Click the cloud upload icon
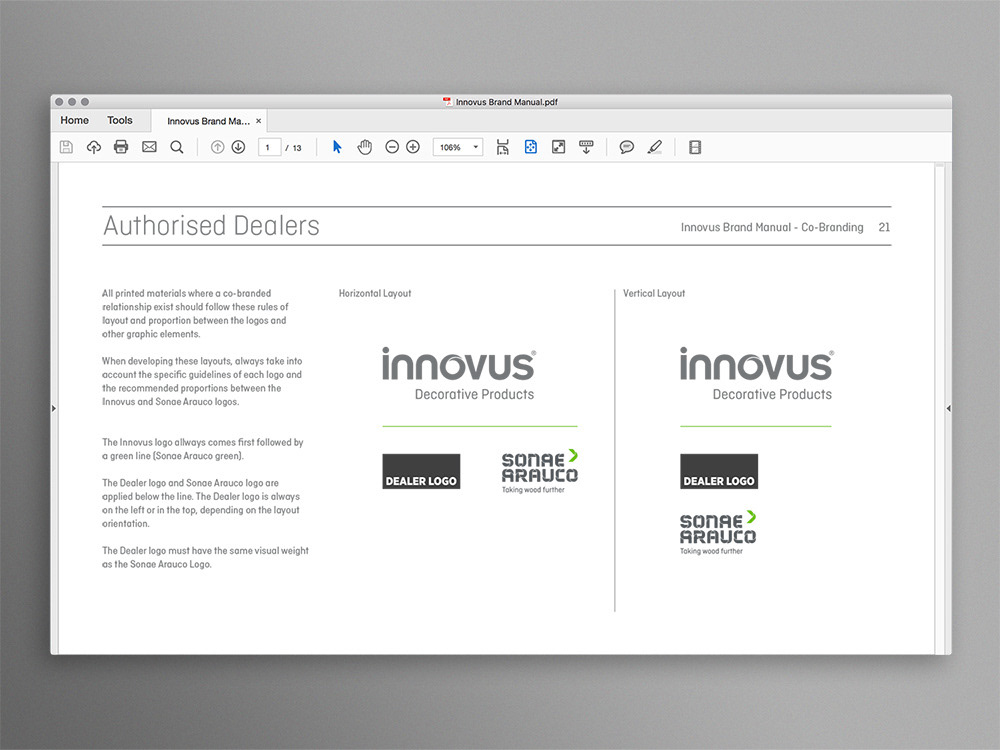 (94, 147)
